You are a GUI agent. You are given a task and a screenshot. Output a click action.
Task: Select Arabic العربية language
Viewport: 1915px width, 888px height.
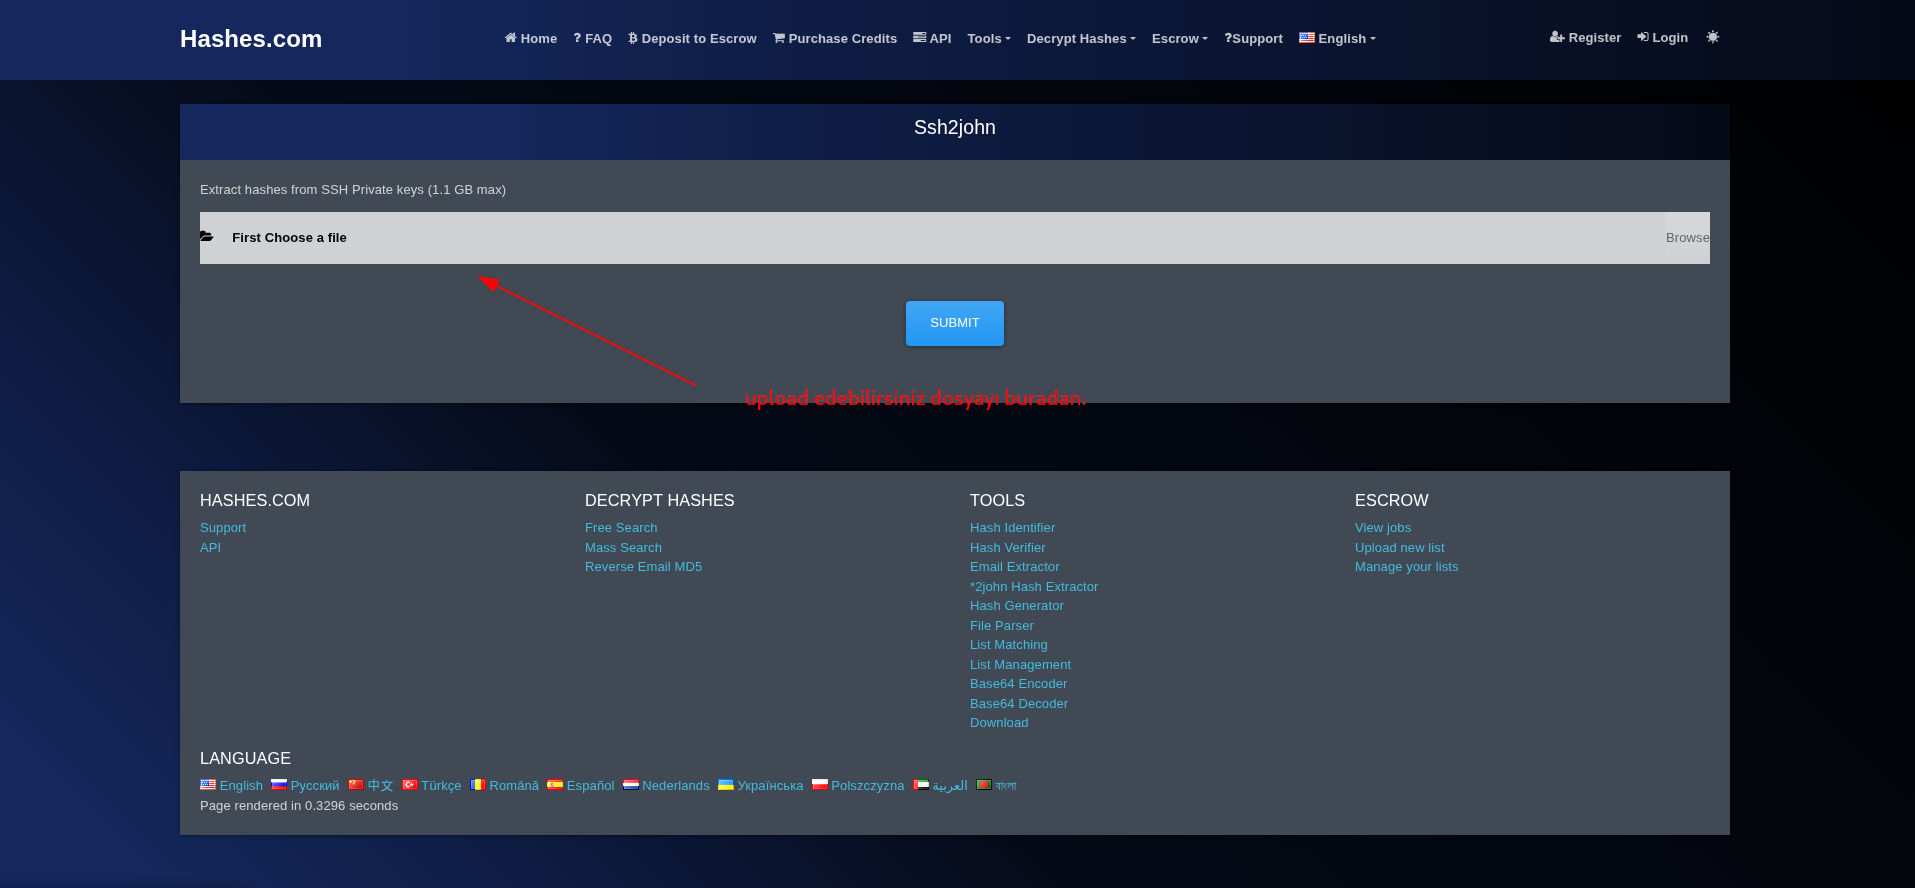941,786
